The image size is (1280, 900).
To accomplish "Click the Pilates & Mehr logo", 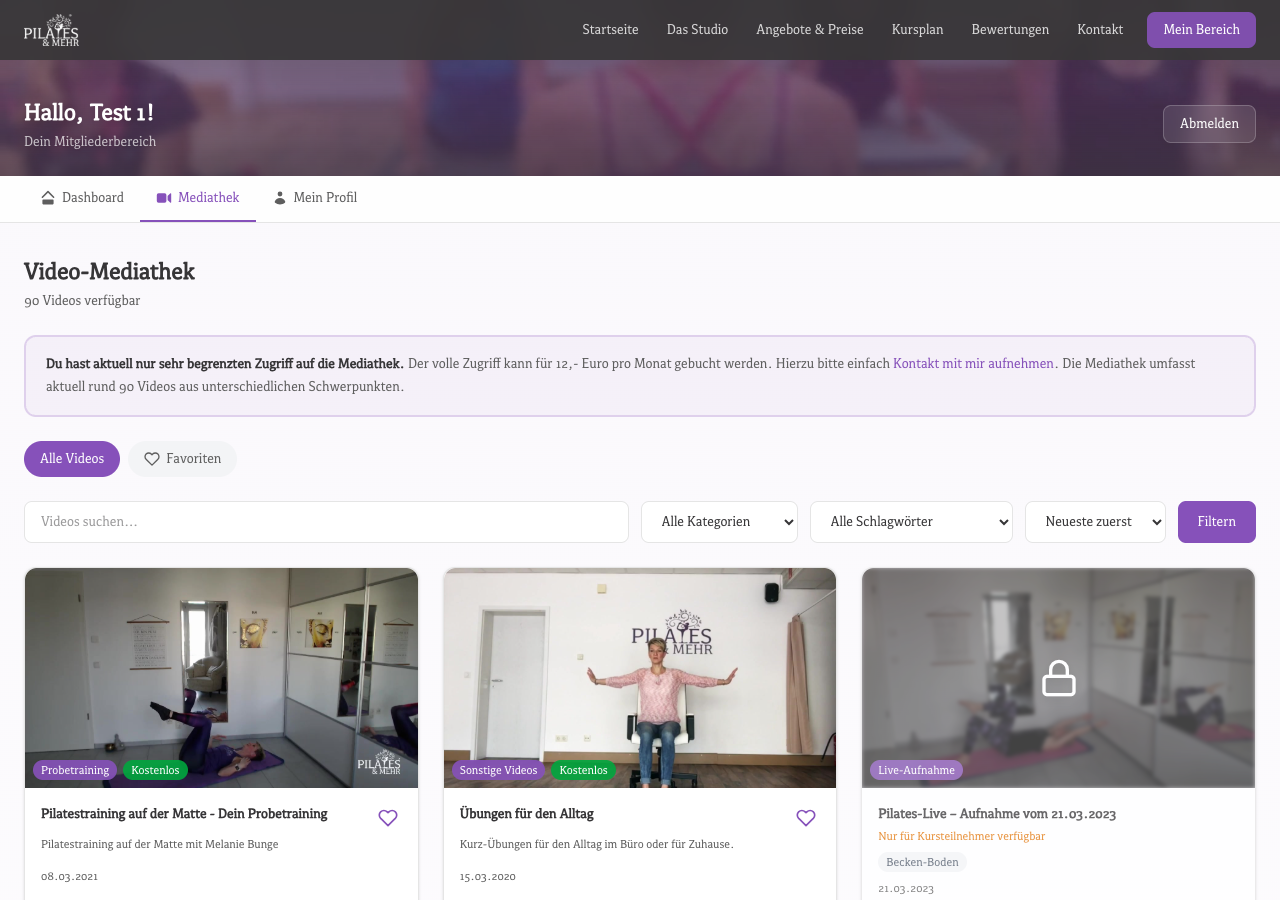I will point(51,30).
